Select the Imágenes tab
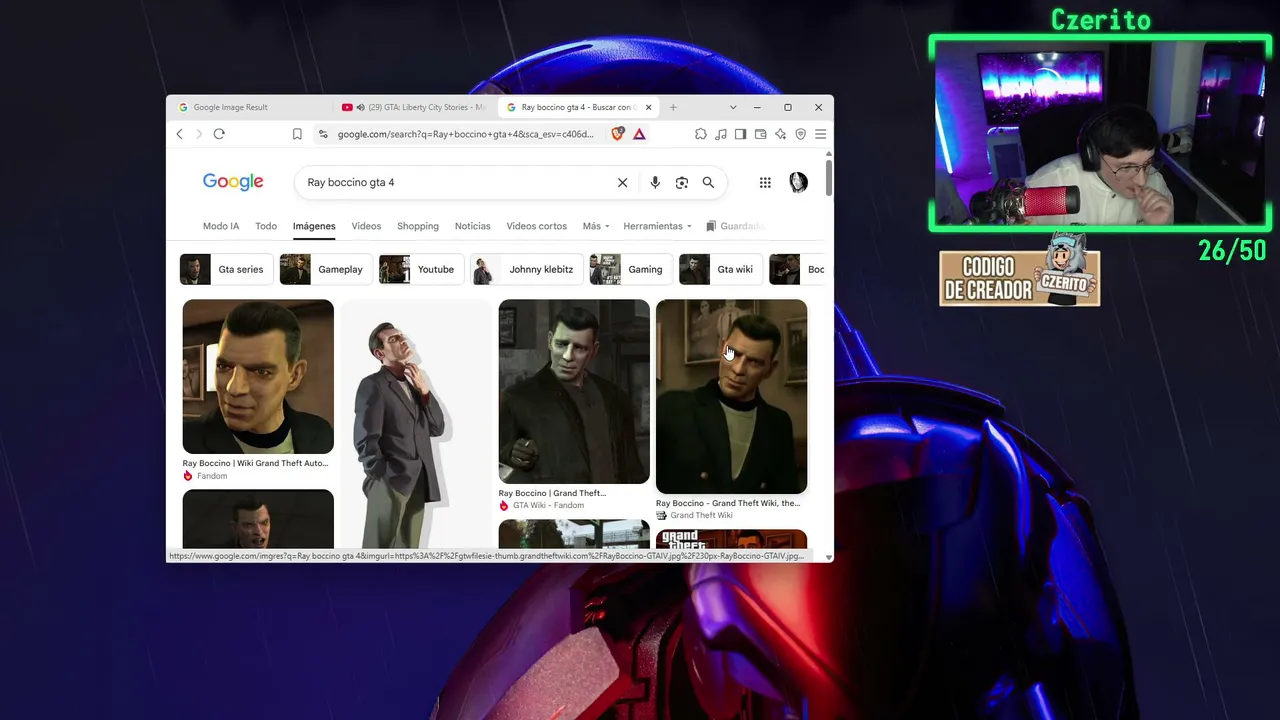Viewport: 1280px width, 720px height. (x=314, y=226)
